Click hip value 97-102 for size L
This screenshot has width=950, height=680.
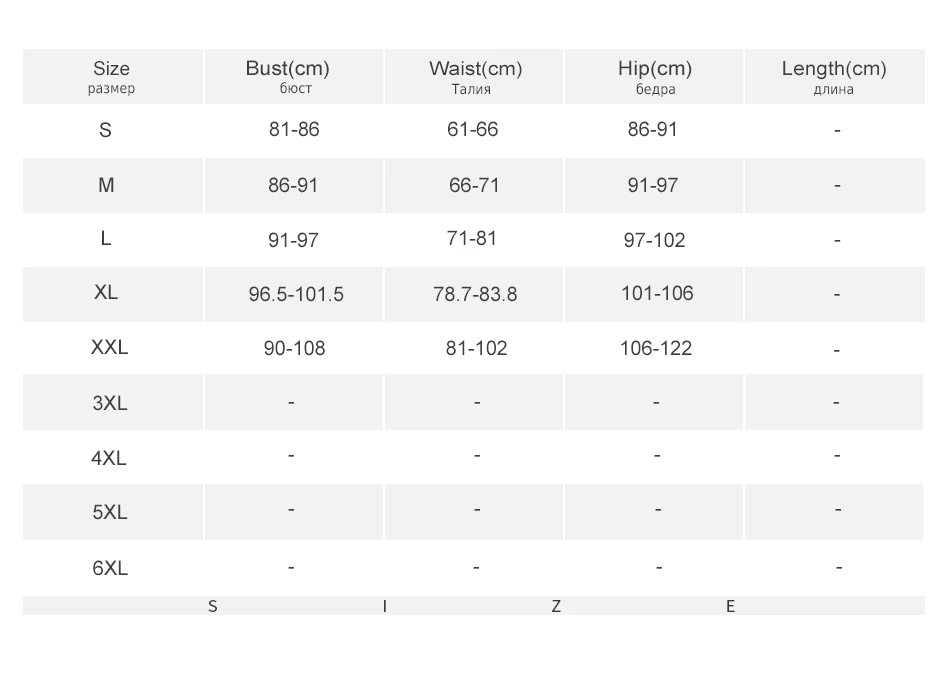654,240
